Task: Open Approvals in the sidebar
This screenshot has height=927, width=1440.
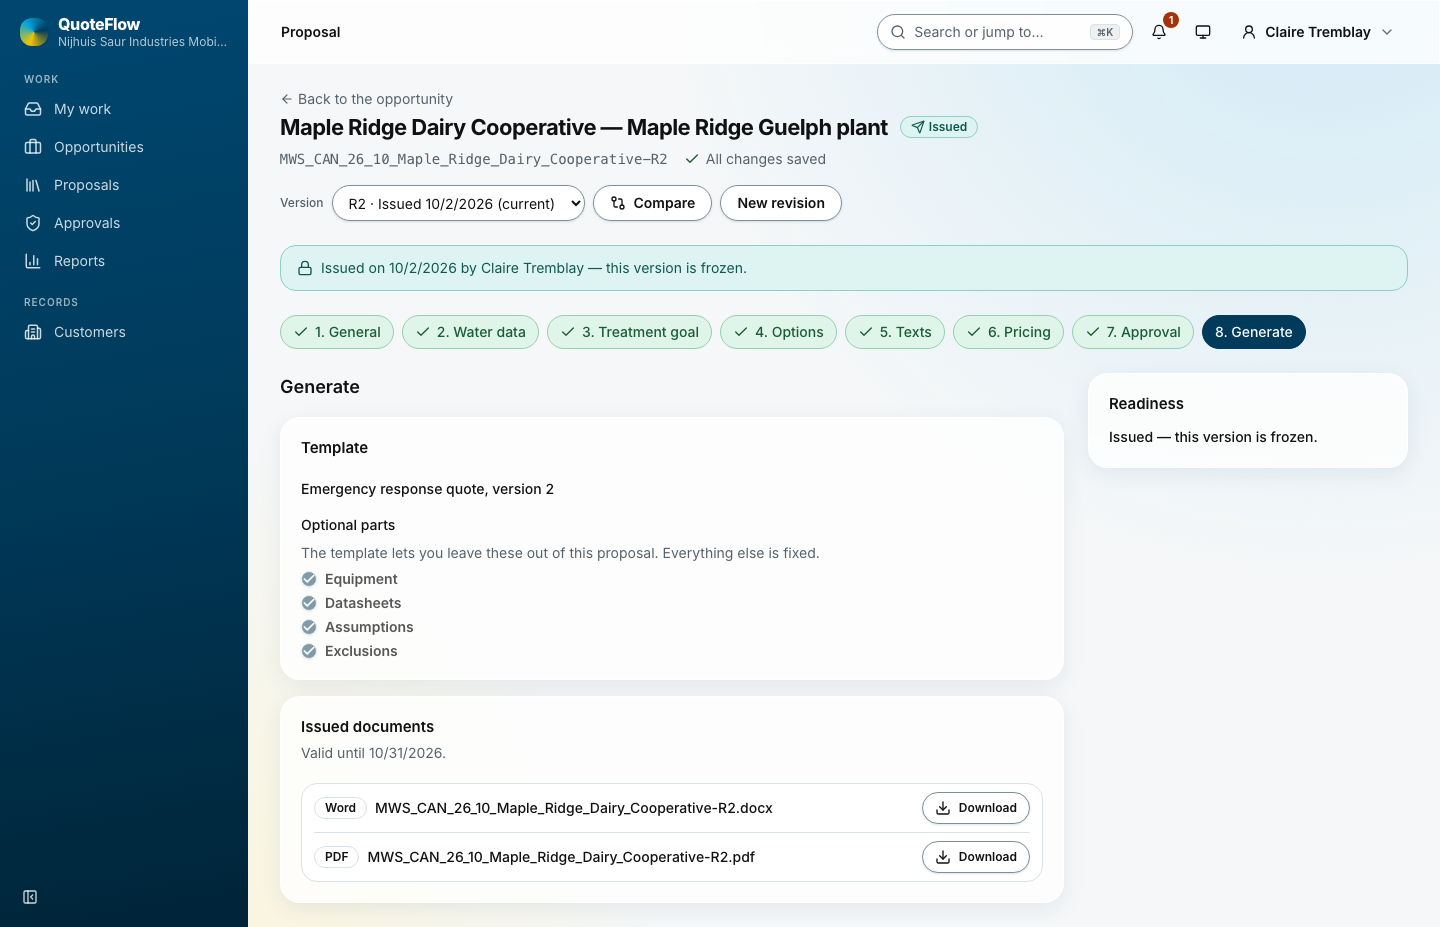Action: coord(124,223)
